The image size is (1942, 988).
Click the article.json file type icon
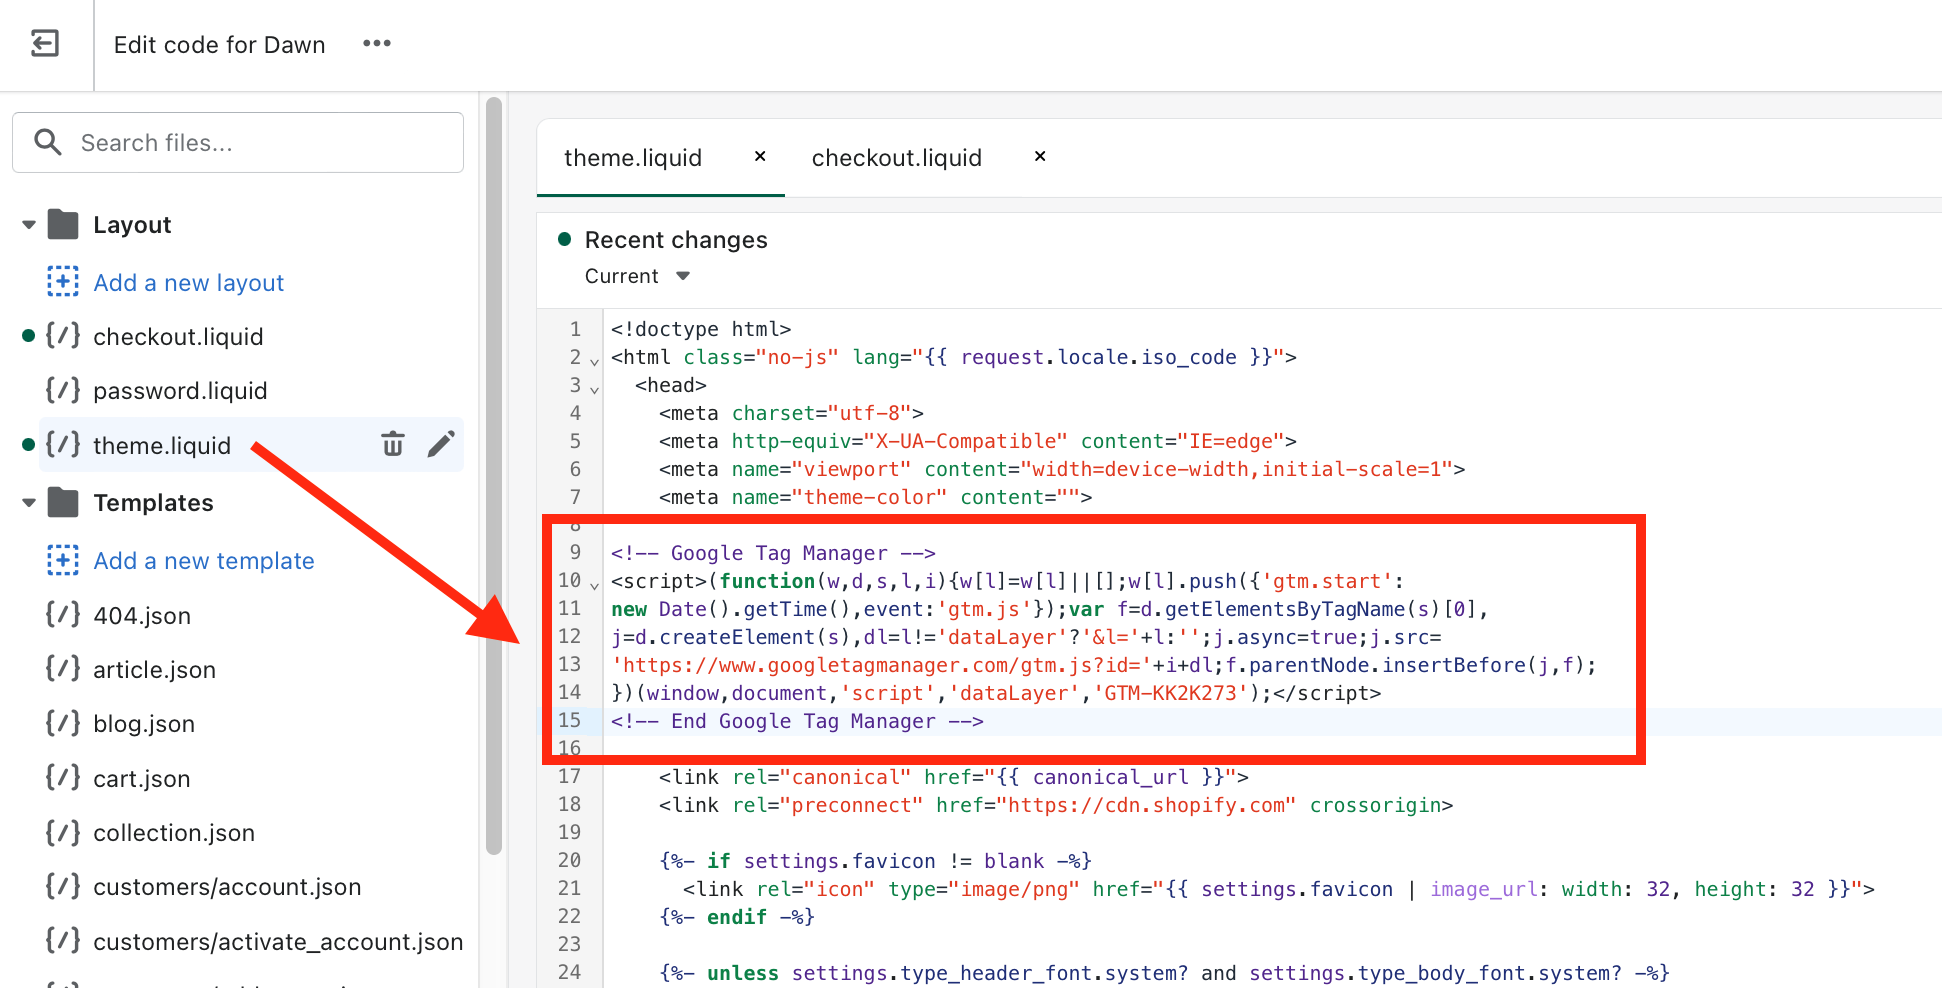click(x=63, y=668)
